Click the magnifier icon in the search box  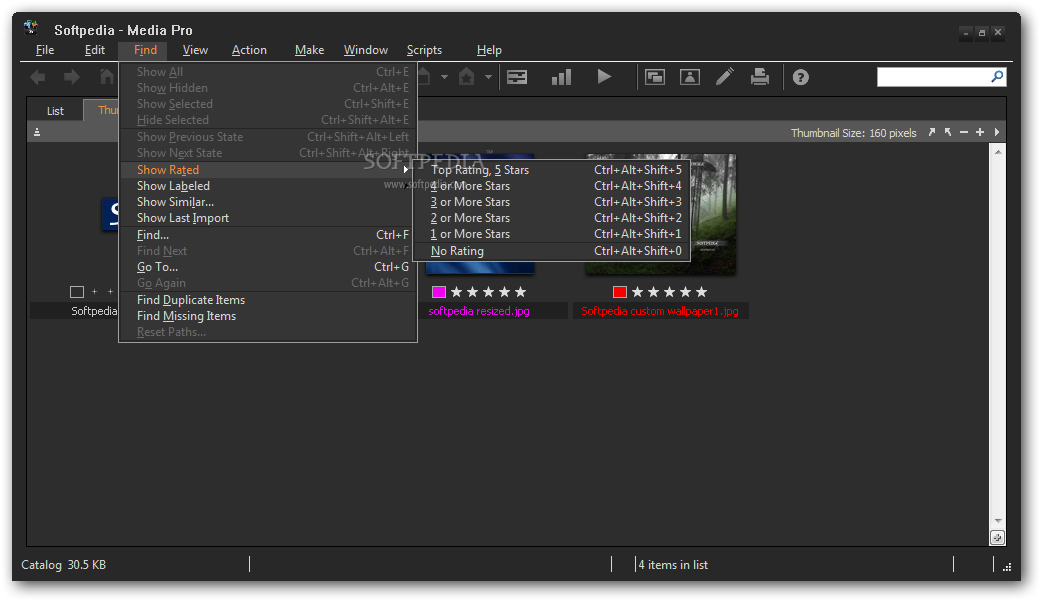coord(997,77)
